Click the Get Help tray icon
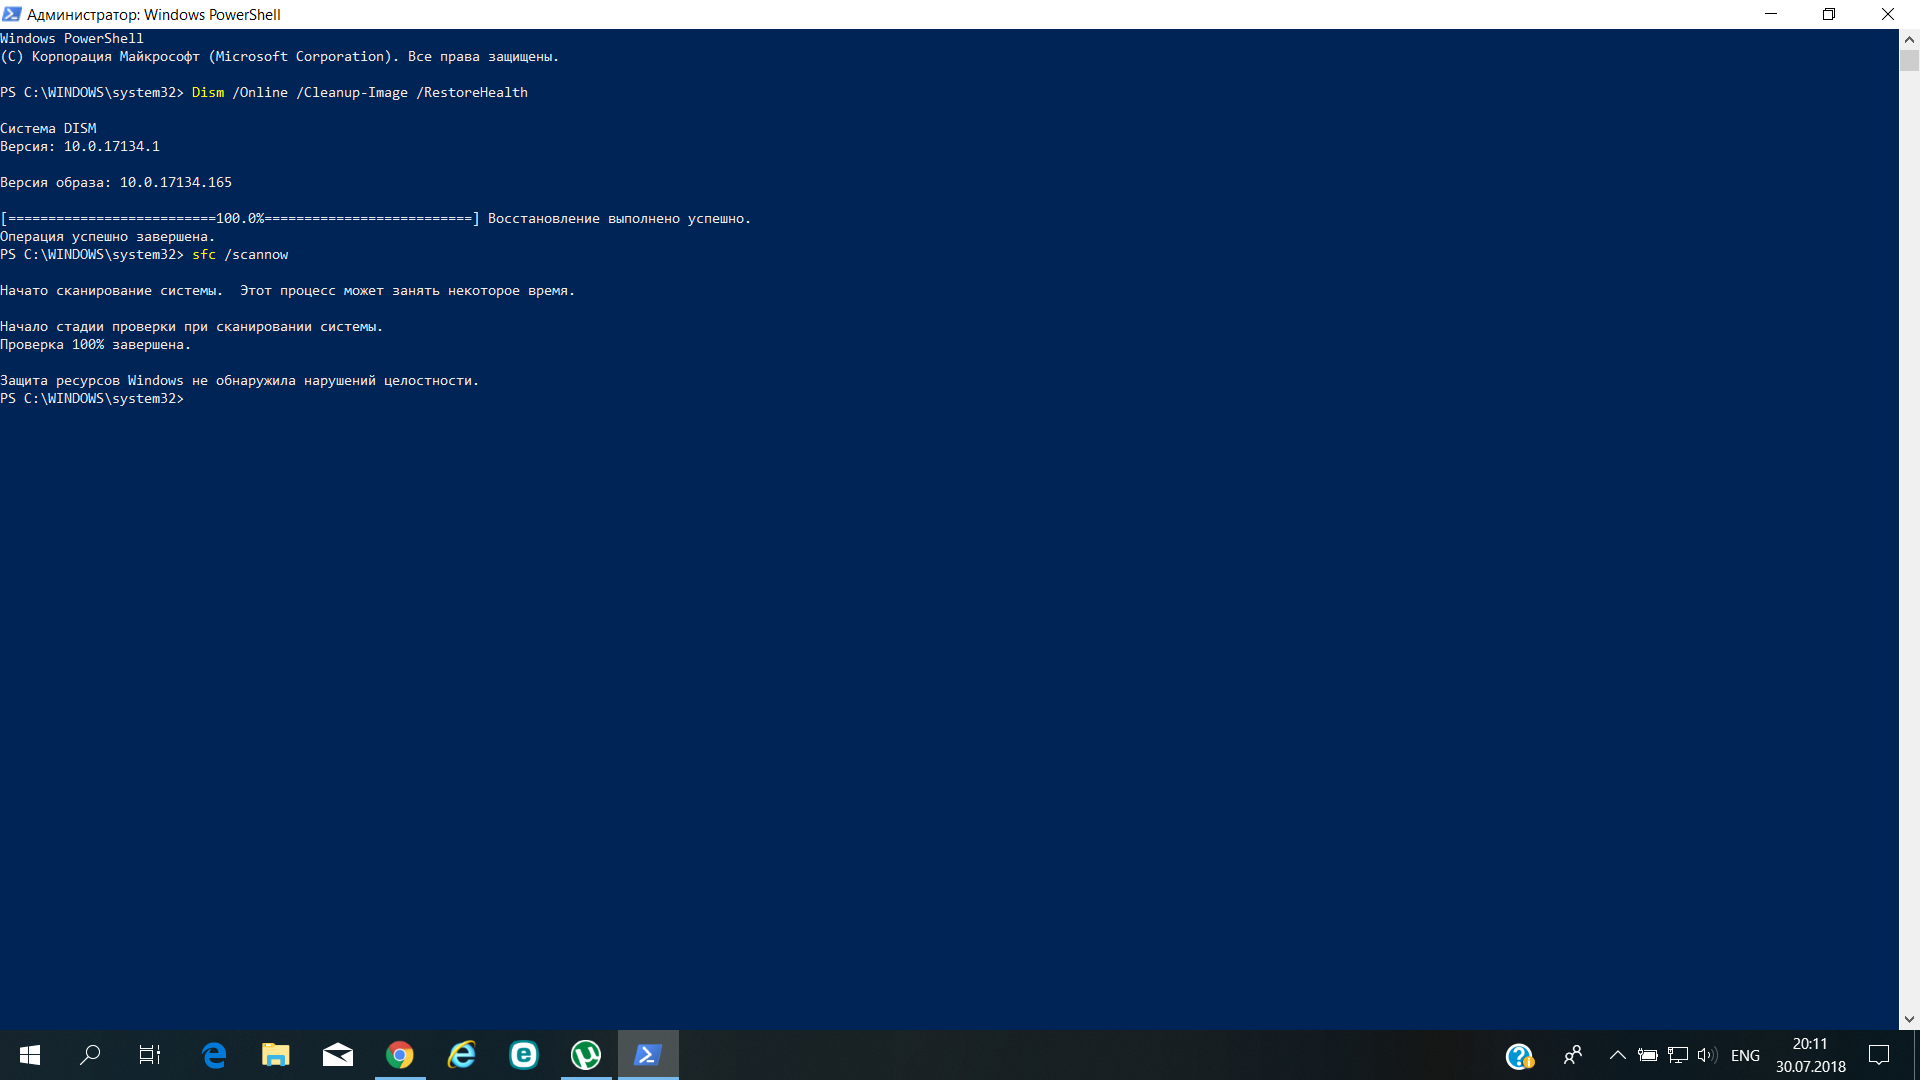Viewport: 1920px width, 1080px height. pos(1520,1056)
